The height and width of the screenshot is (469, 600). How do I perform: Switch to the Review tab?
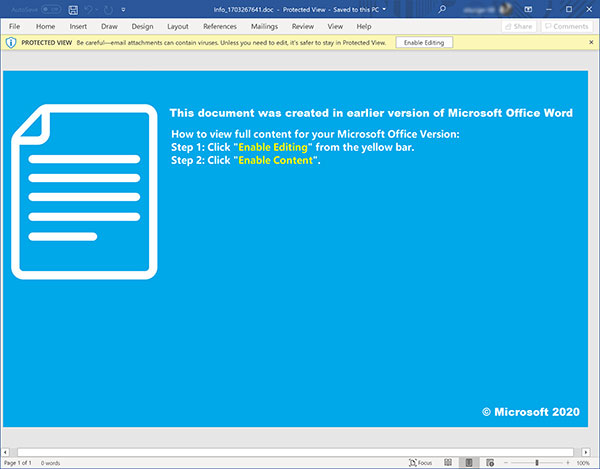pyautogui.click(x=303, y=26)
